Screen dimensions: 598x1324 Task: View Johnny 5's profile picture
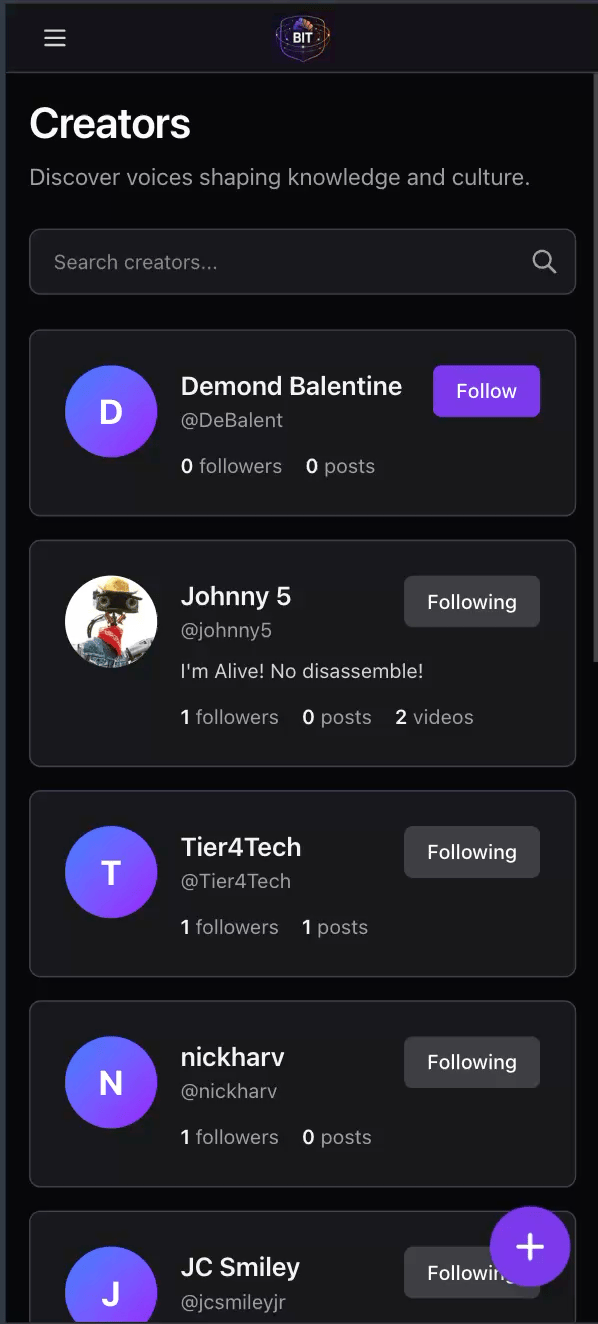(111, 621)
